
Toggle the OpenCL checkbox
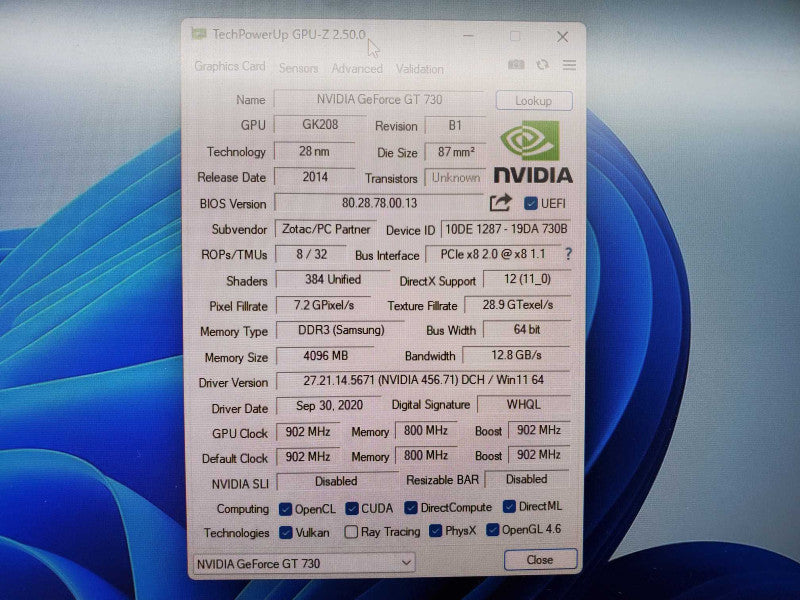(x=286, y=509)
